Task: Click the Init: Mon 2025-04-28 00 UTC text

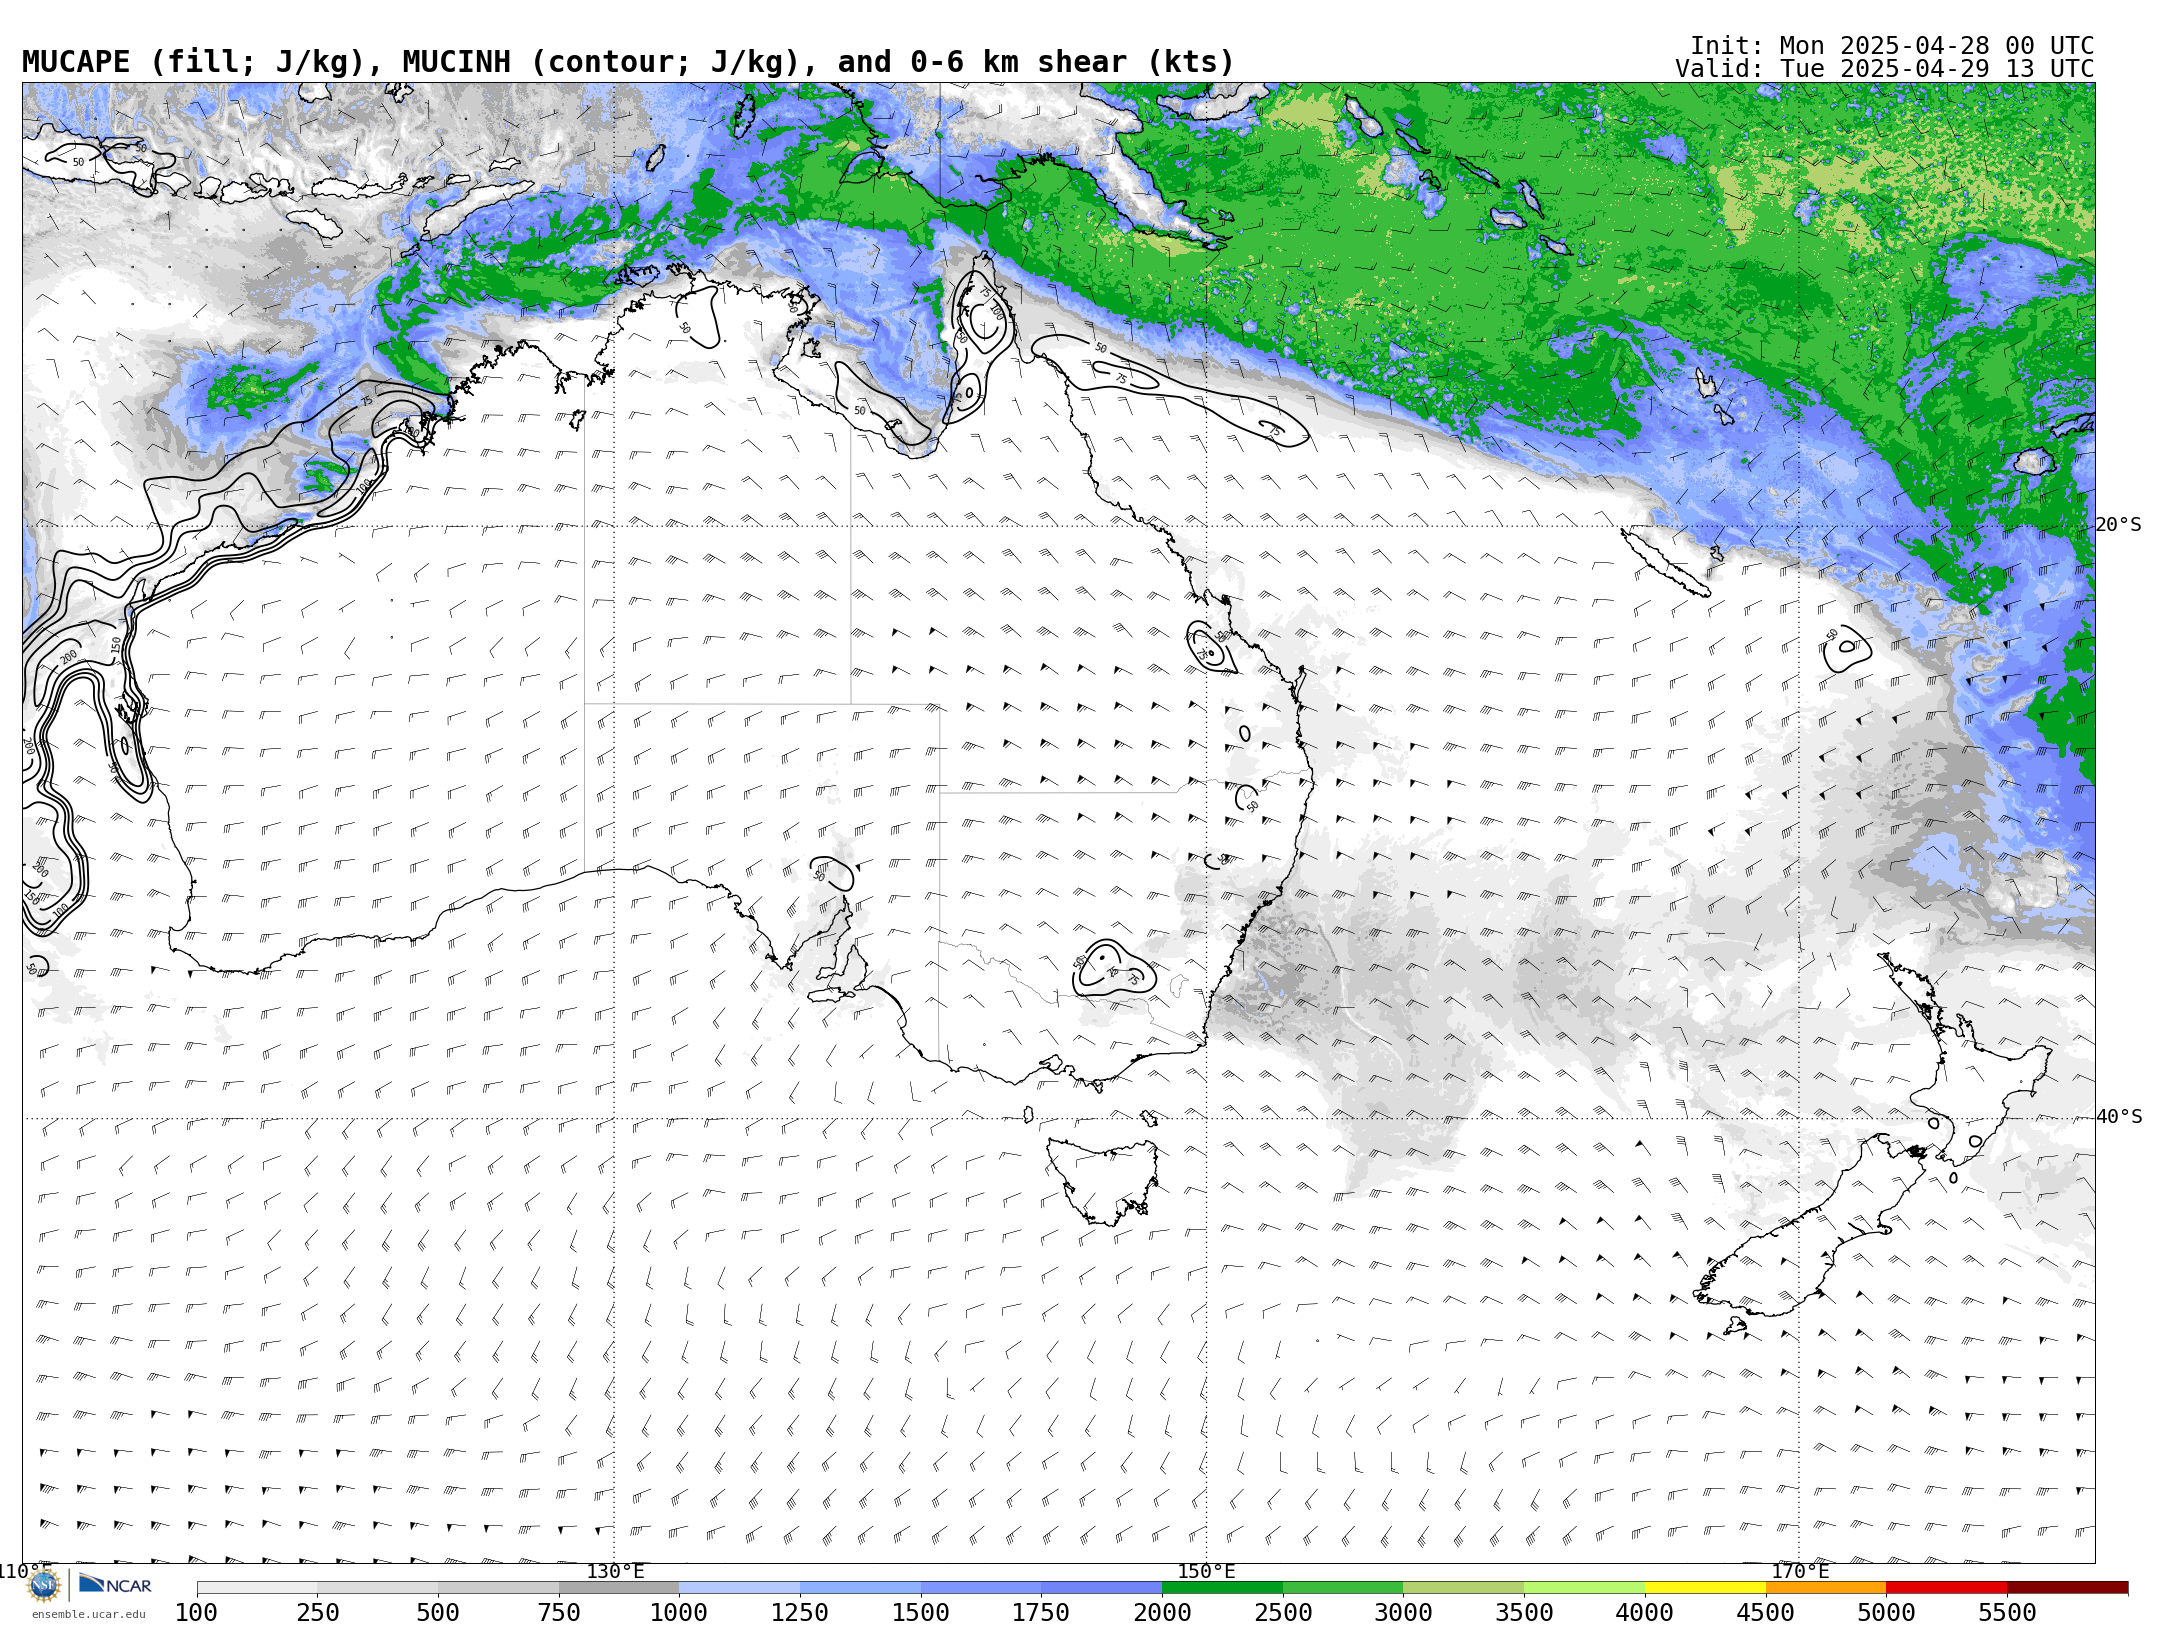Action: 1892,46
